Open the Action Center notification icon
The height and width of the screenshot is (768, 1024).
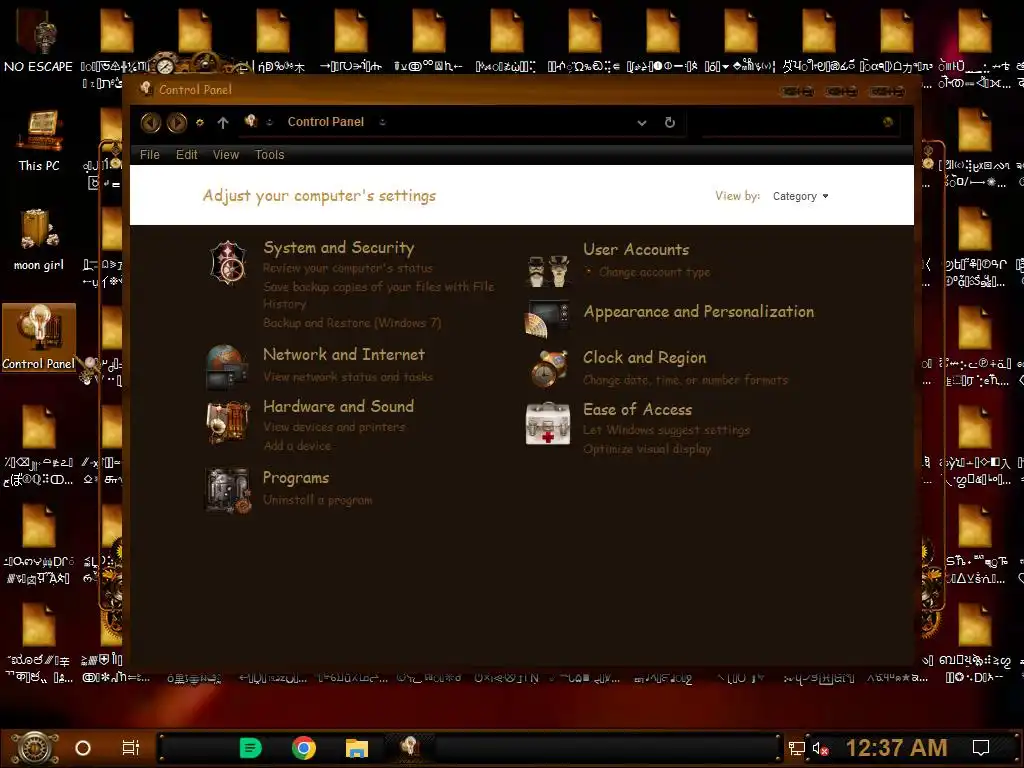[x=981, y=748]
